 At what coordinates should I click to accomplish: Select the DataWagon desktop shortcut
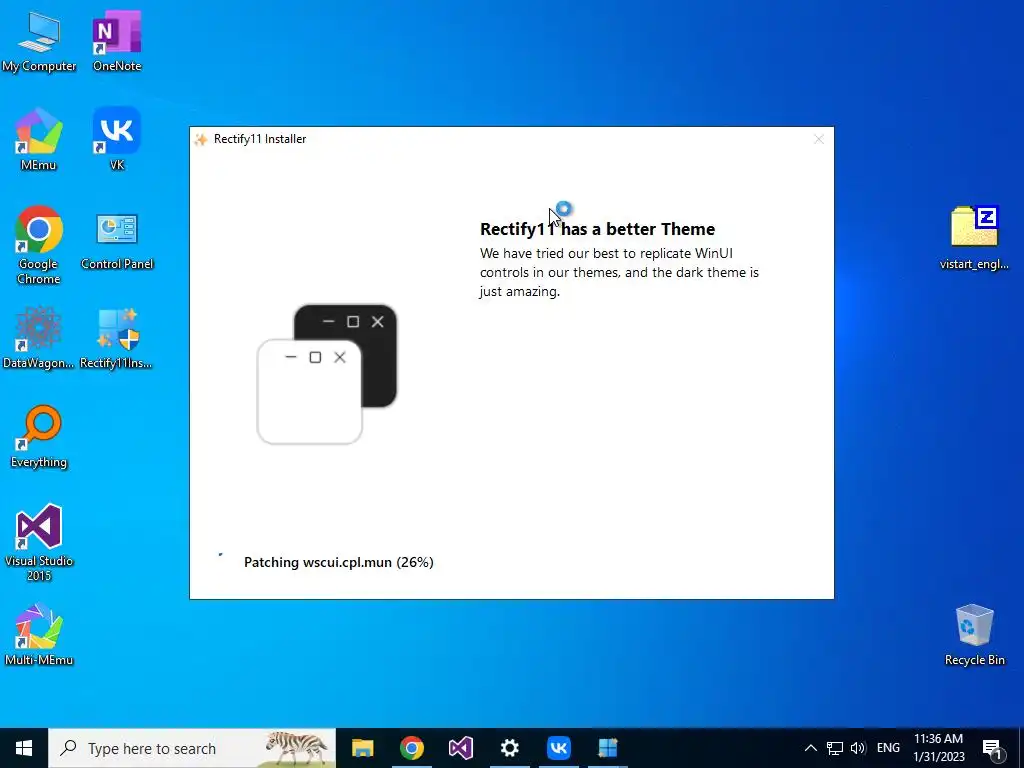click(39, 338)
